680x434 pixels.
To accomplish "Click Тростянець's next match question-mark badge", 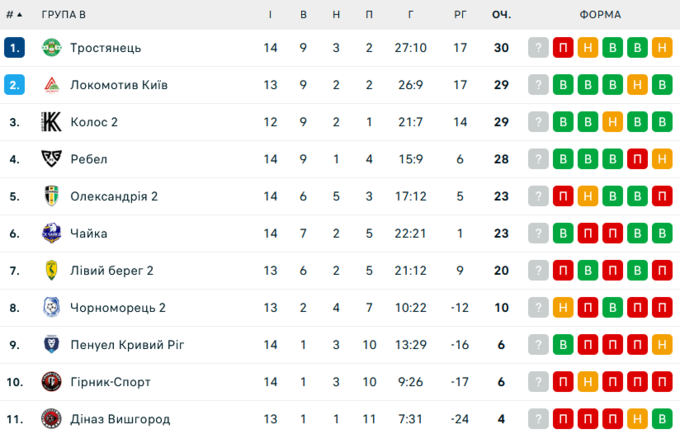I will 539,48.
